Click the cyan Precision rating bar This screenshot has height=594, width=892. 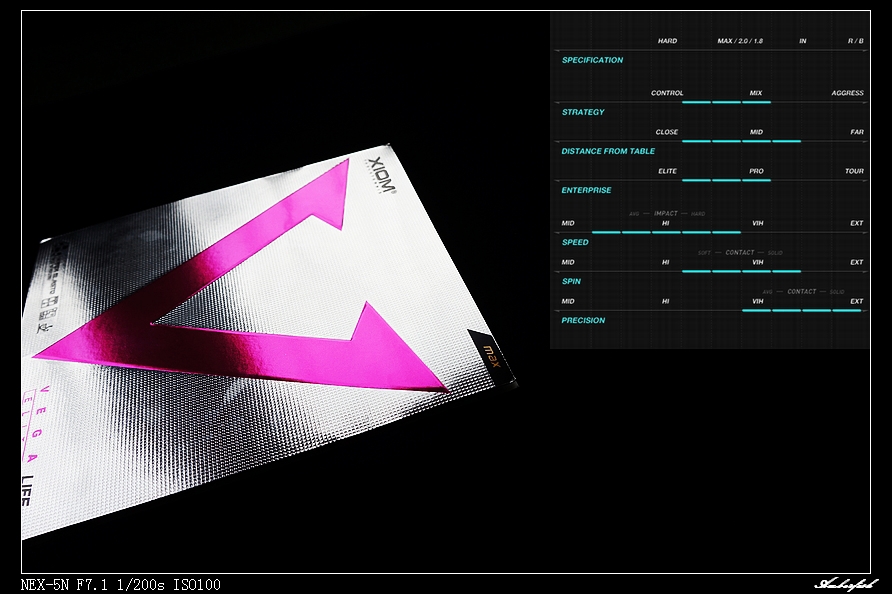point(802,310)
